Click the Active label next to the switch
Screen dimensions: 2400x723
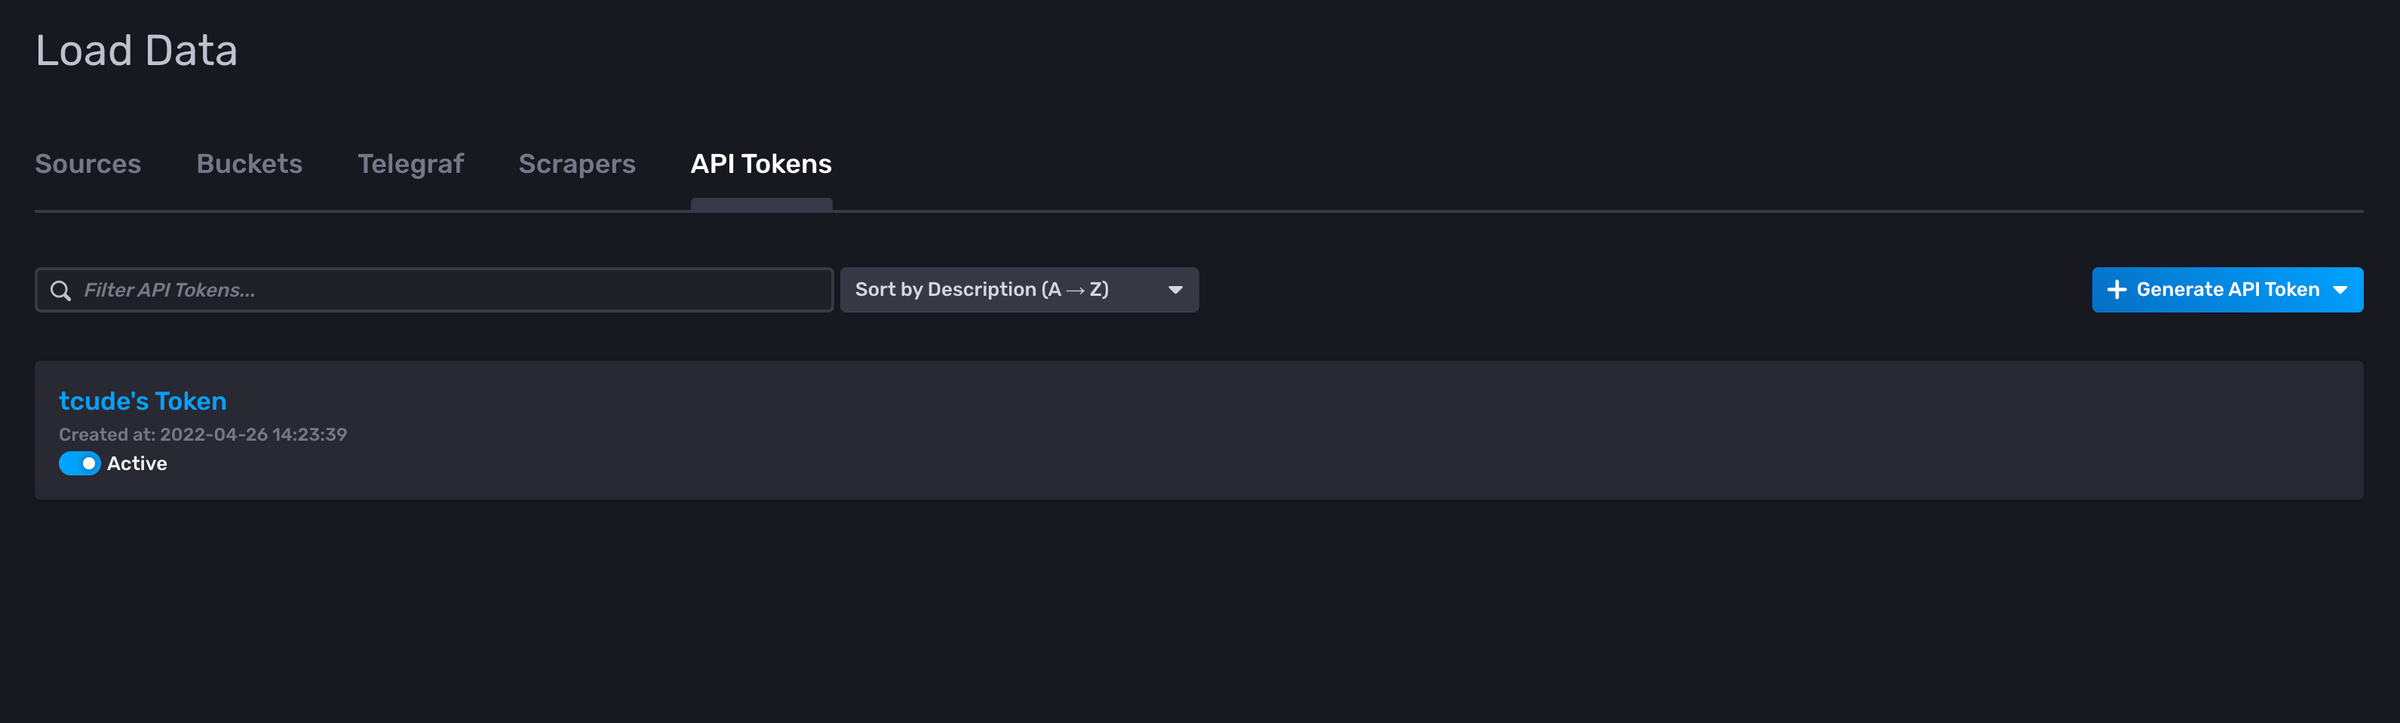pos(137,463)
